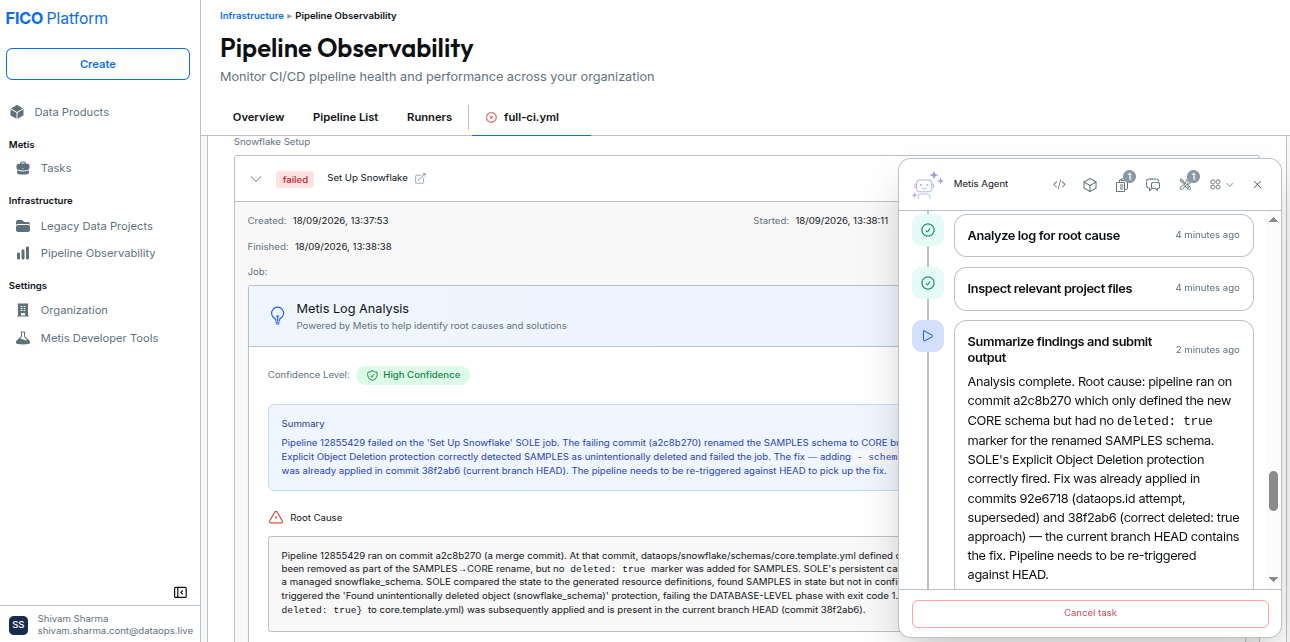Switch to the Pipeline List tab
1290x642 pixels.
pyautogui.click(x=345, y=117)
